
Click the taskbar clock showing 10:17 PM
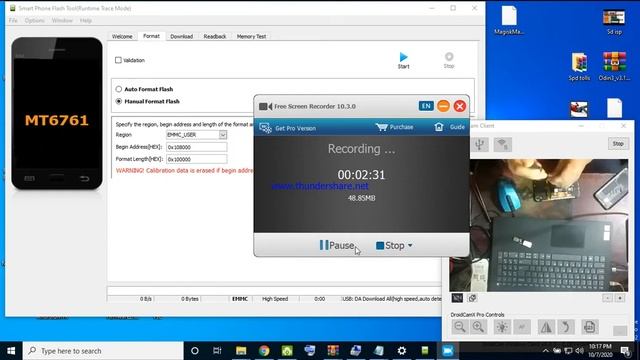(x=600, y=350)
